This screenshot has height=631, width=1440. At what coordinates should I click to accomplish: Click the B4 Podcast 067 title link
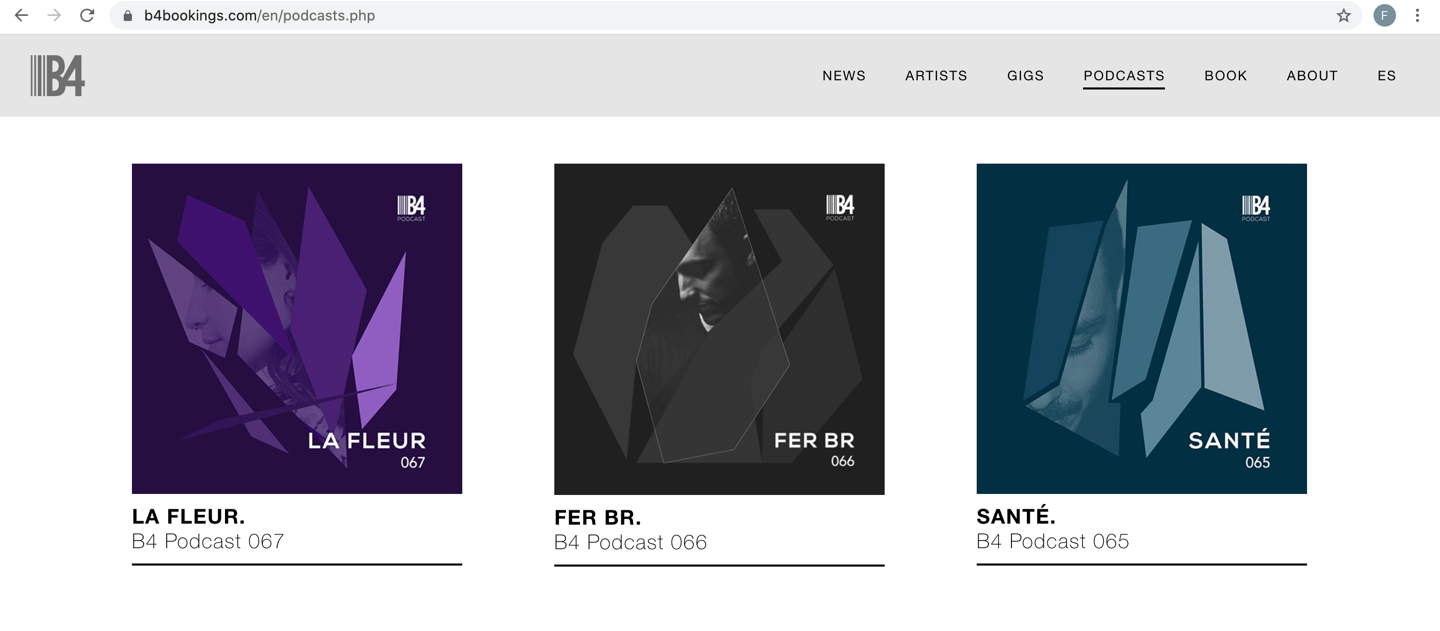[x=208, y=542]
